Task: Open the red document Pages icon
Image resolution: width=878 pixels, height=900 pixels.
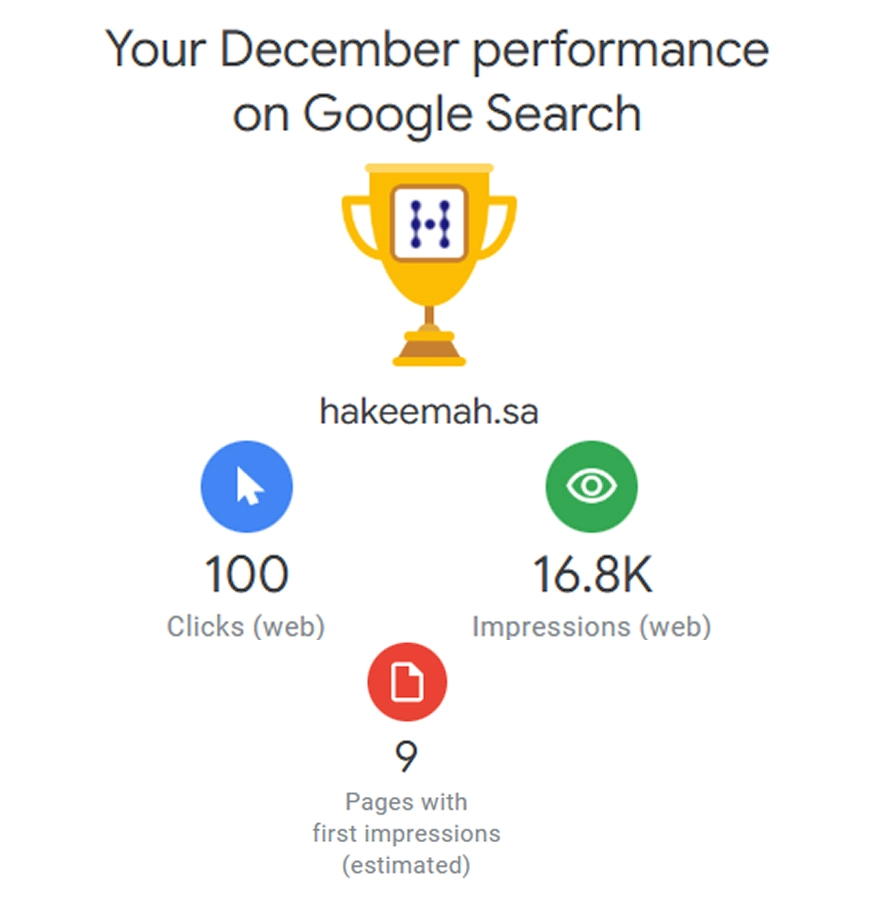Action: [407, 683]
